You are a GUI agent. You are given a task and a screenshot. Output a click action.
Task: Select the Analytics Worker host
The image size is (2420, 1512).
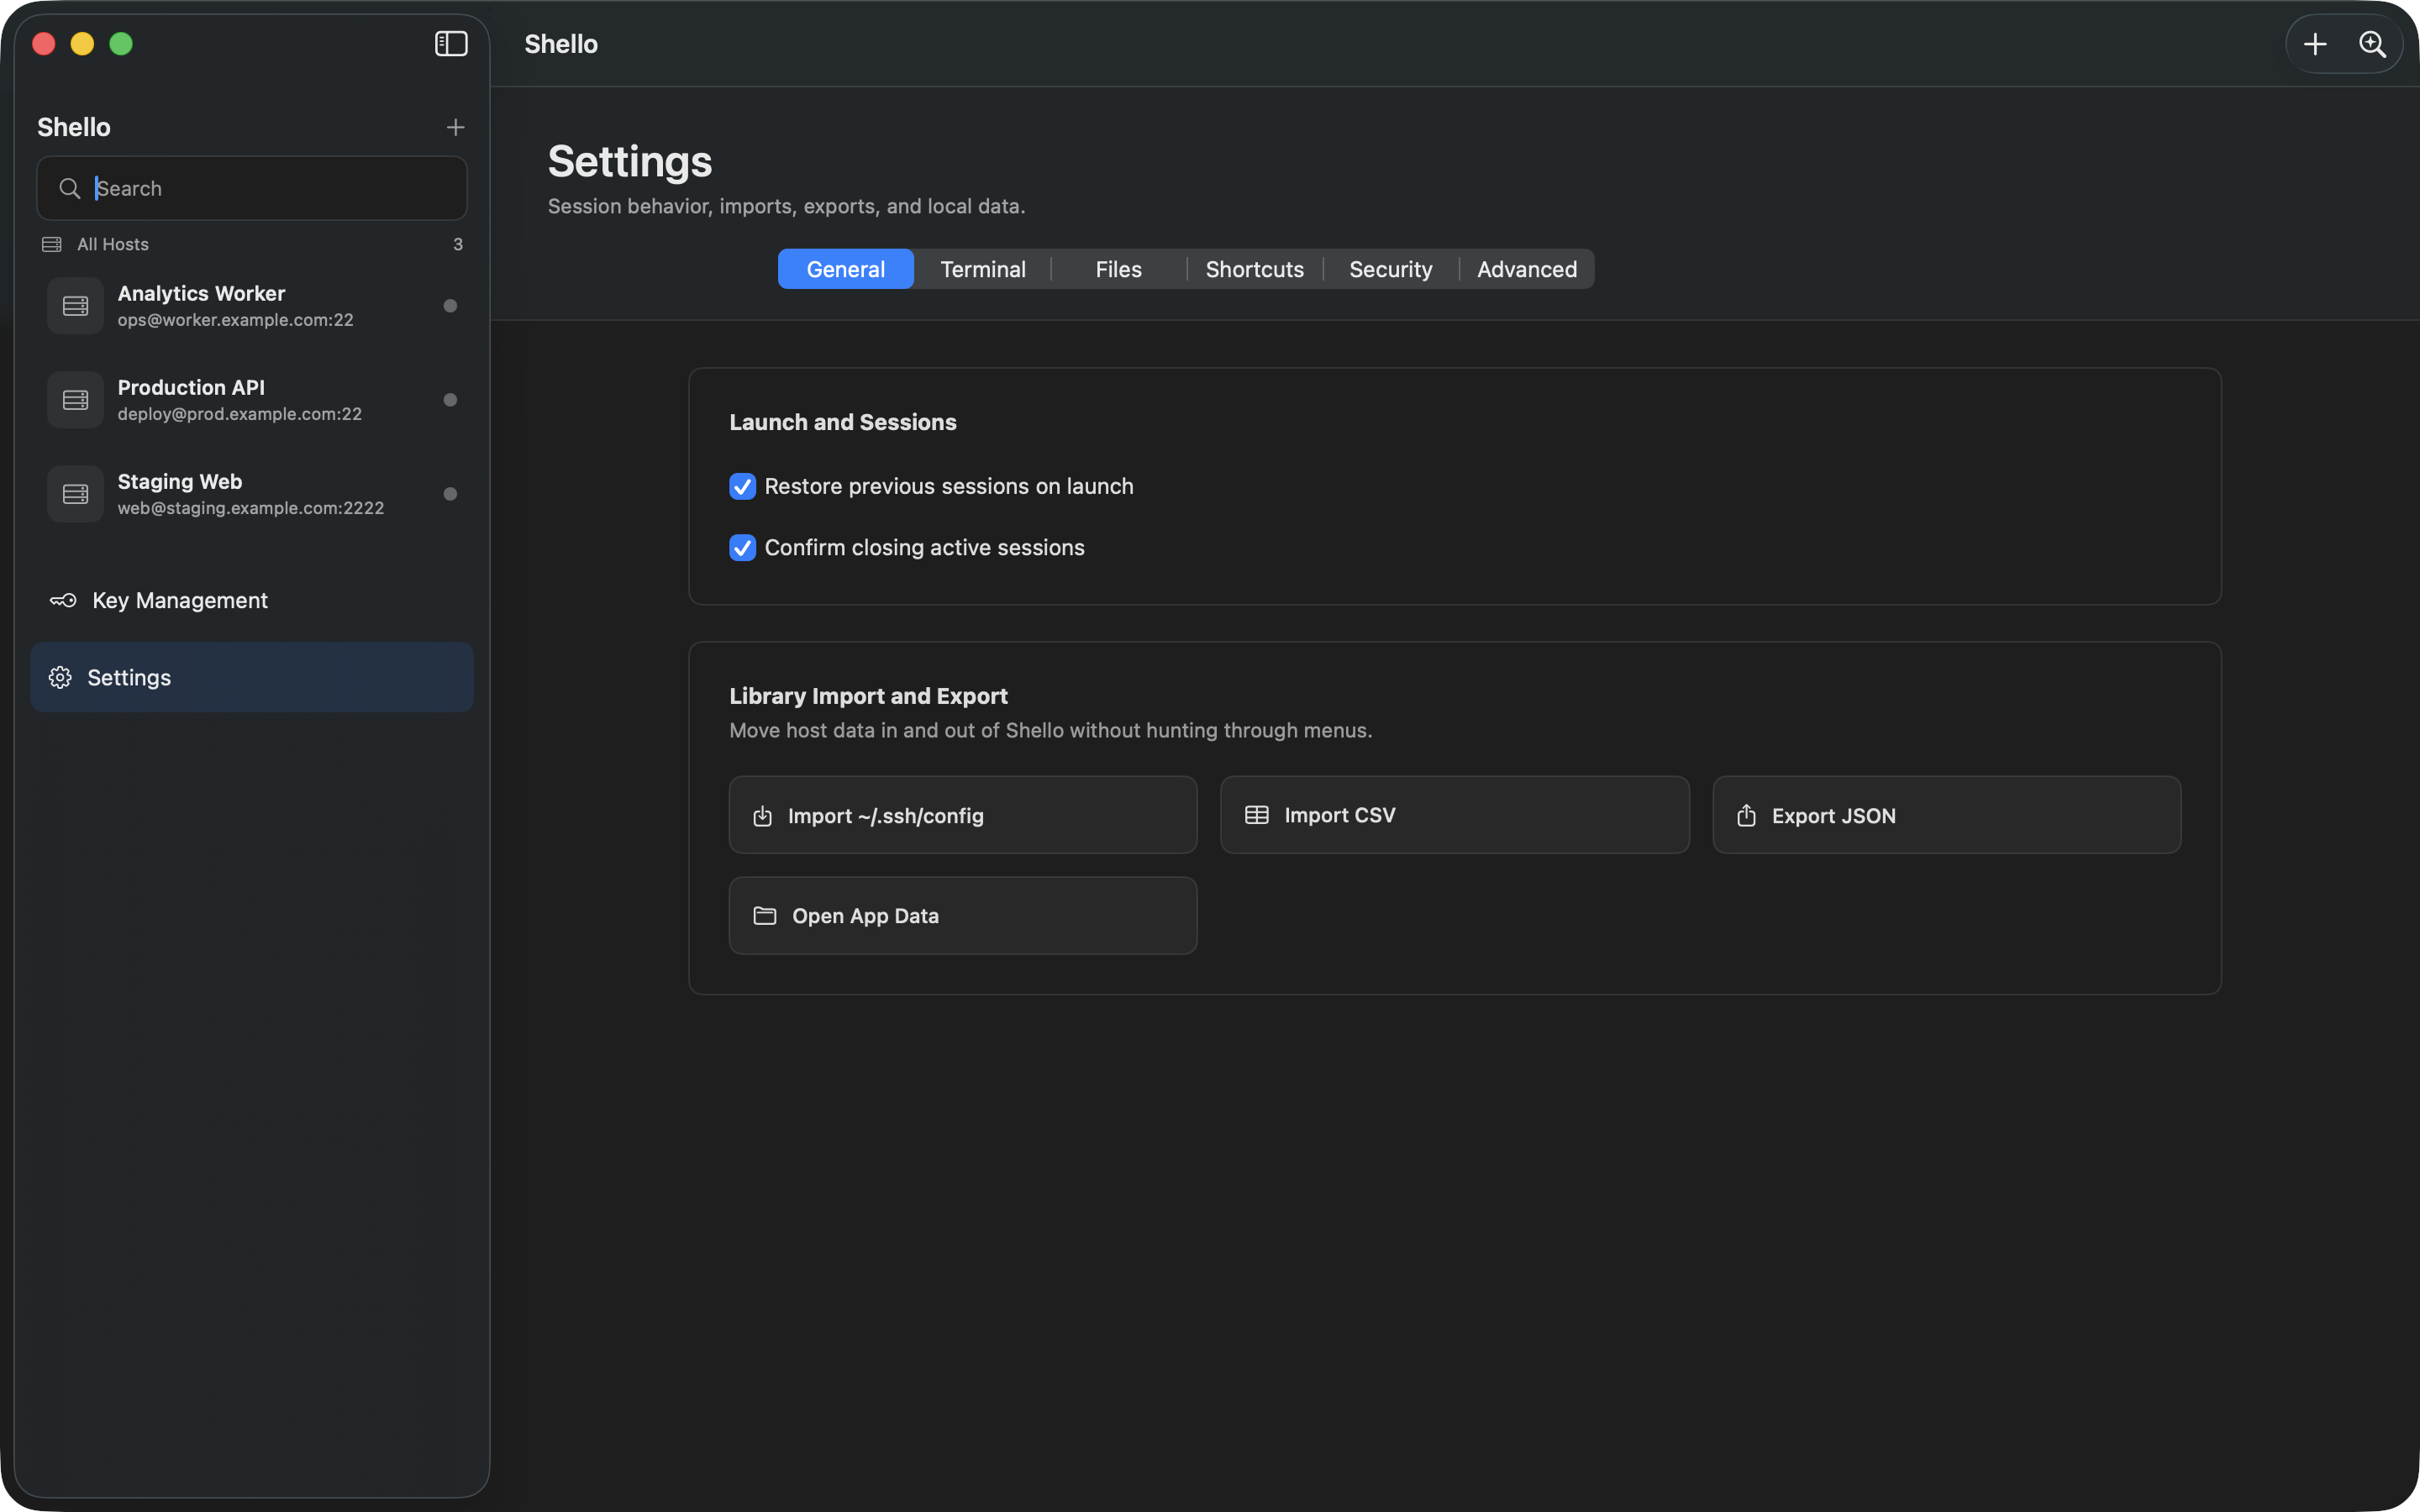252,306
